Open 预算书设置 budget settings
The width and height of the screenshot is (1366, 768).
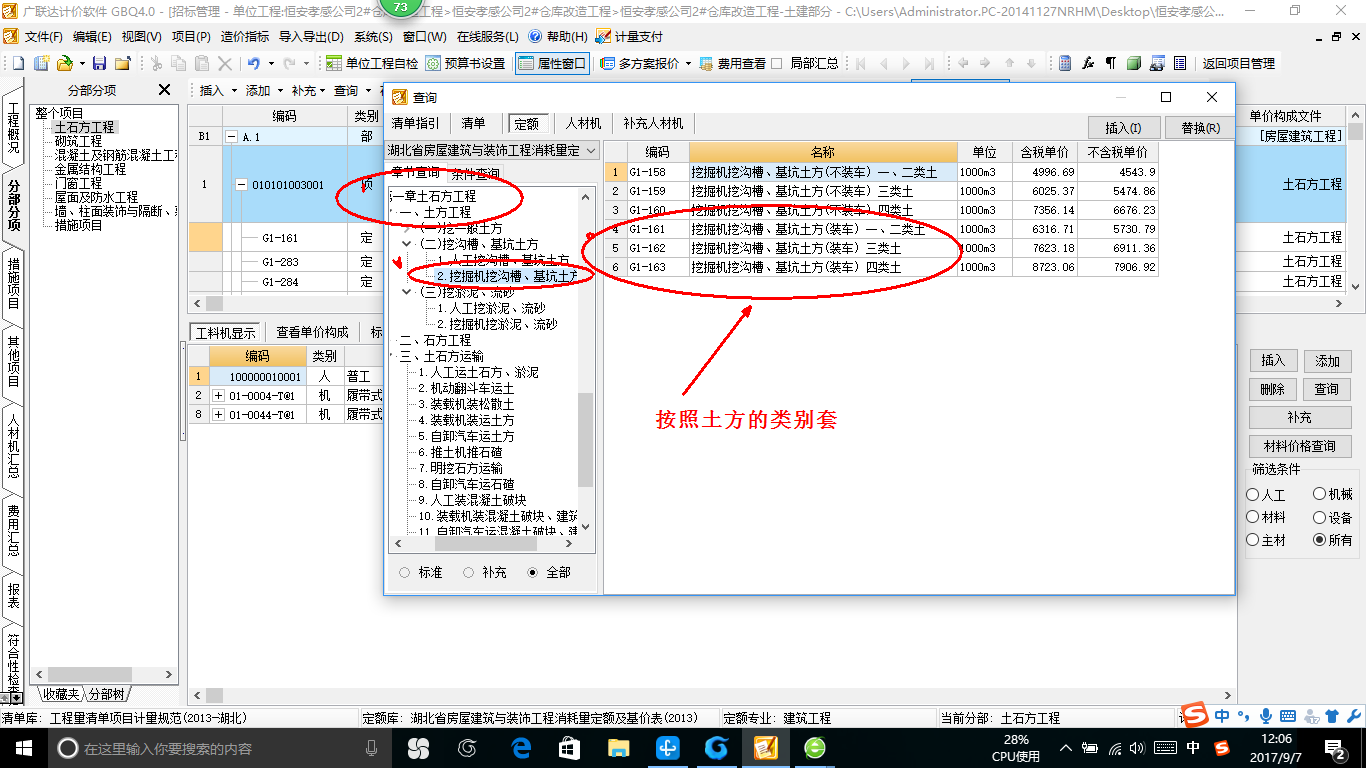tap(466, 63)
